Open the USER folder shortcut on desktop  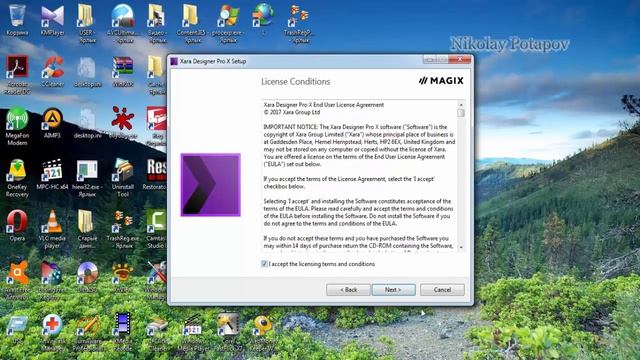tap(87, 23)
